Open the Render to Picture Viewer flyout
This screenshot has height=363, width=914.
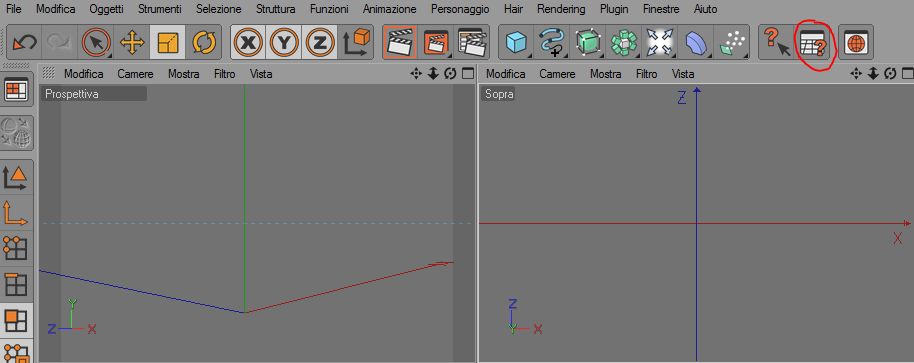tap(436, 42)
